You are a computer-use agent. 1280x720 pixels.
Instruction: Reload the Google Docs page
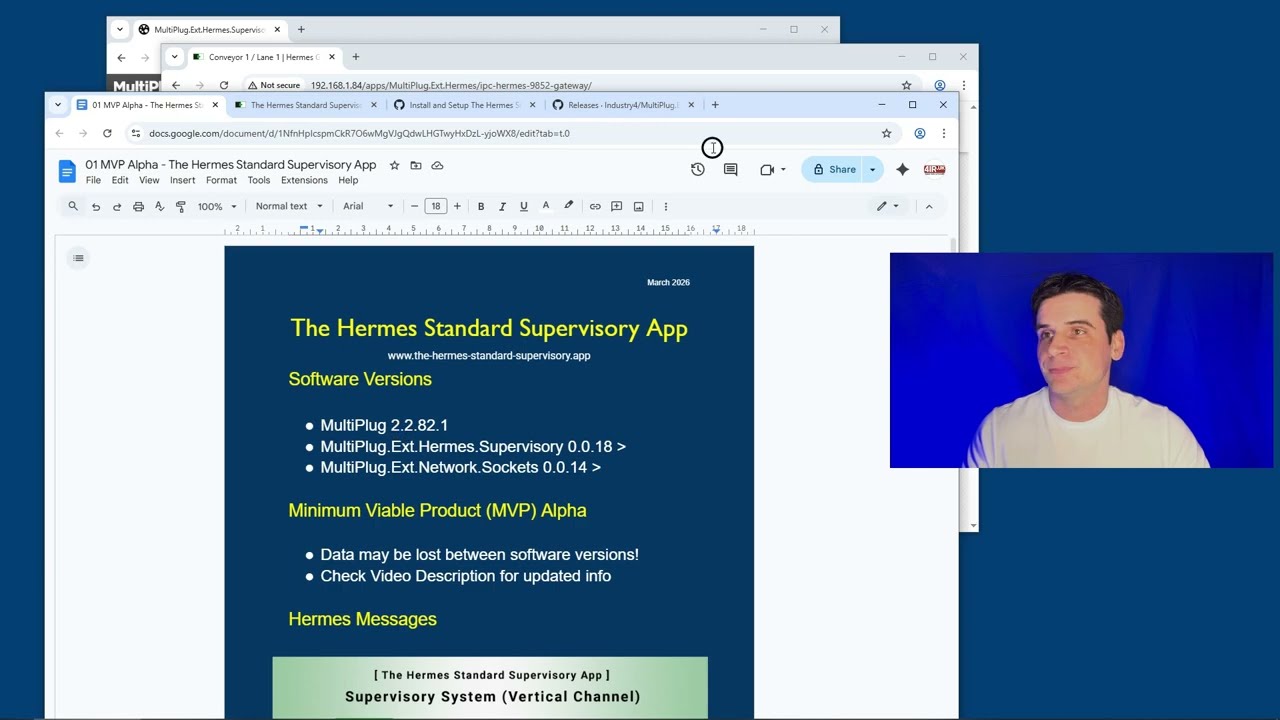click(x=107, y=133)
